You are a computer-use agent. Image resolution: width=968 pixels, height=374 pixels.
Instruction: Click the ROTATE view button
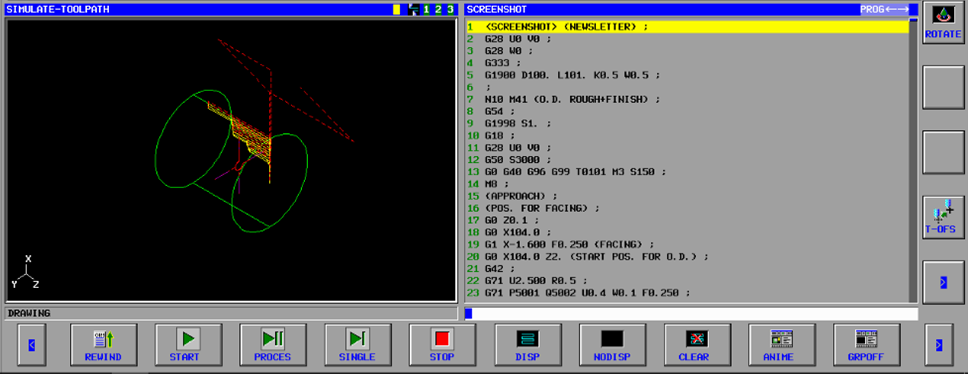pyautogui.click(x=943, y=23)
